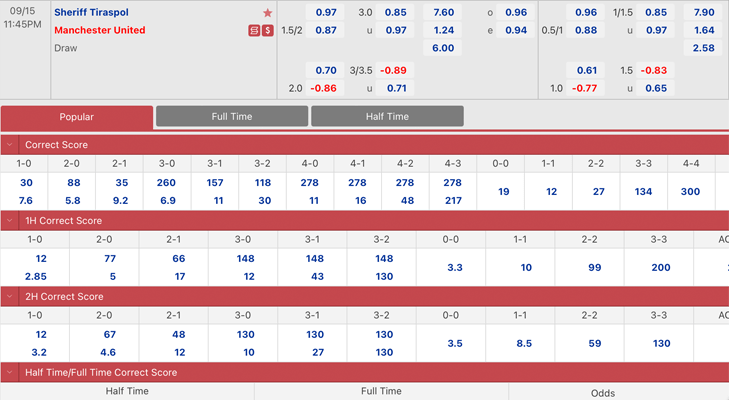This screenshot has width=729, height=400.
Task: Select first-half draw odds 2.58
Action: click(x=703, y=48)
